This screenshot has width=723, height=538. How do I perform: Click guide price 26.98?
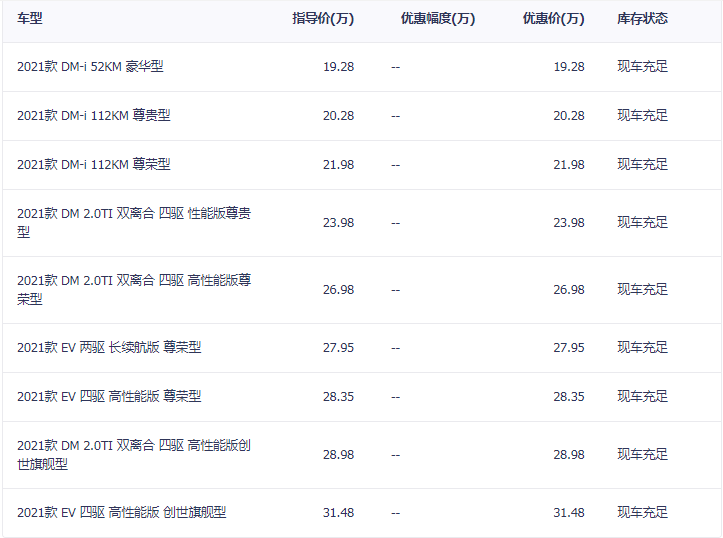click(338, 290)
